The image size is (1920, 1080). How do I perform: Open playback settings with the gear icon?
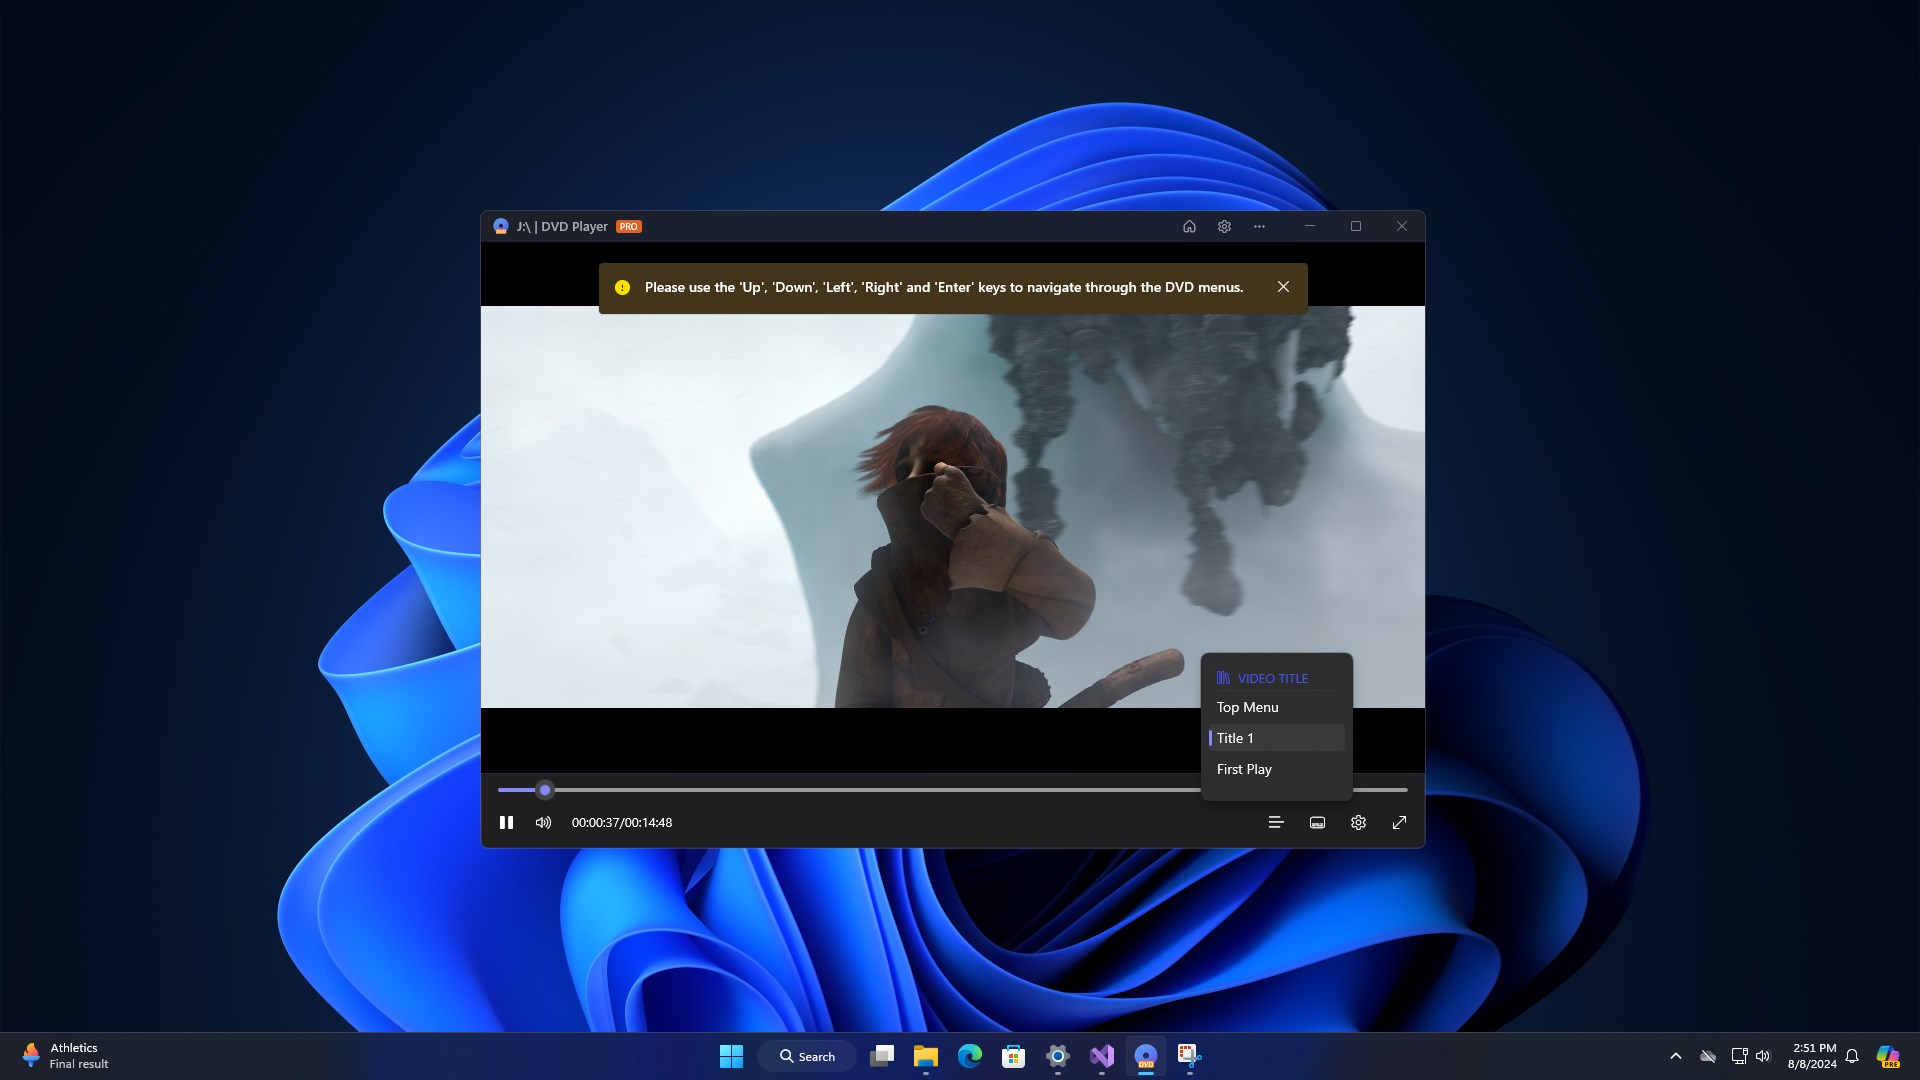(1357, 822)
